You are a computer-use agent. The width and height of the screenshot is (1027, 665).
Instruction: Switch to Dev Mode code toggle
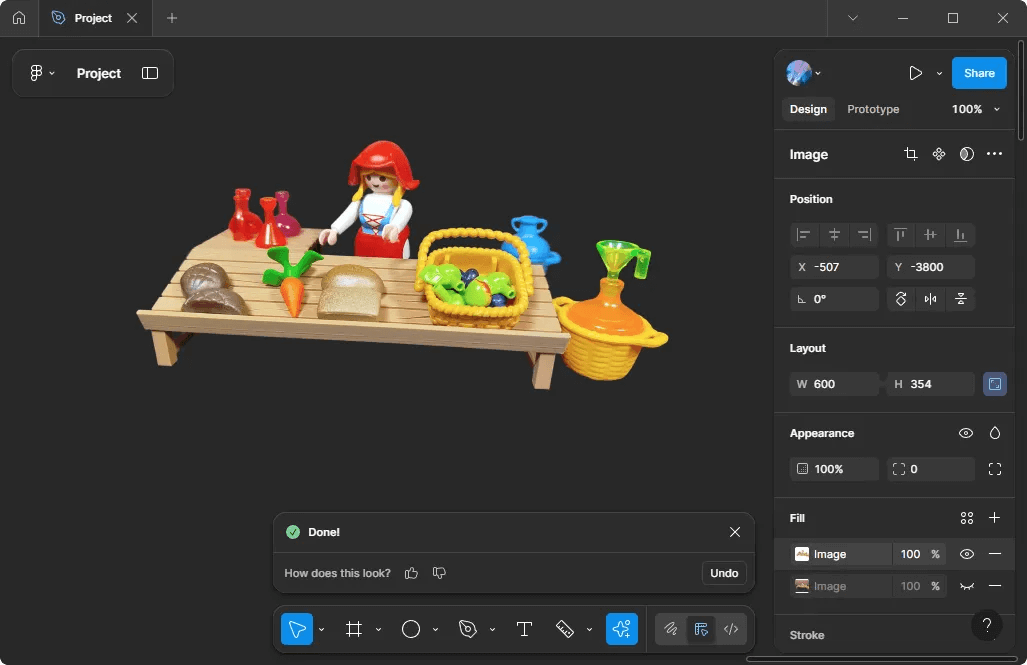click(731, 629)
